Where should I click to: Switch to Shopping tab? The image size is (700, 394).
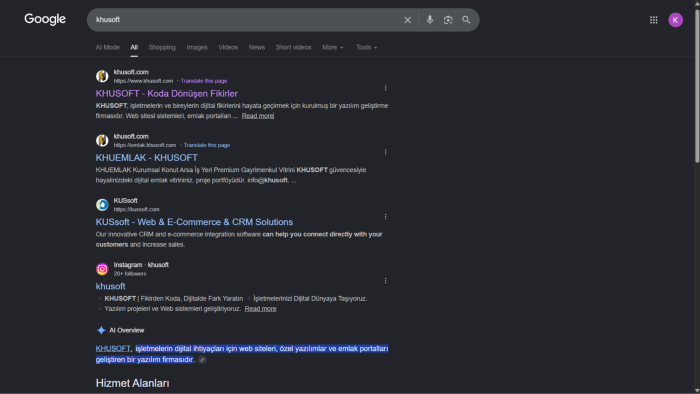(x=162, y=47)
